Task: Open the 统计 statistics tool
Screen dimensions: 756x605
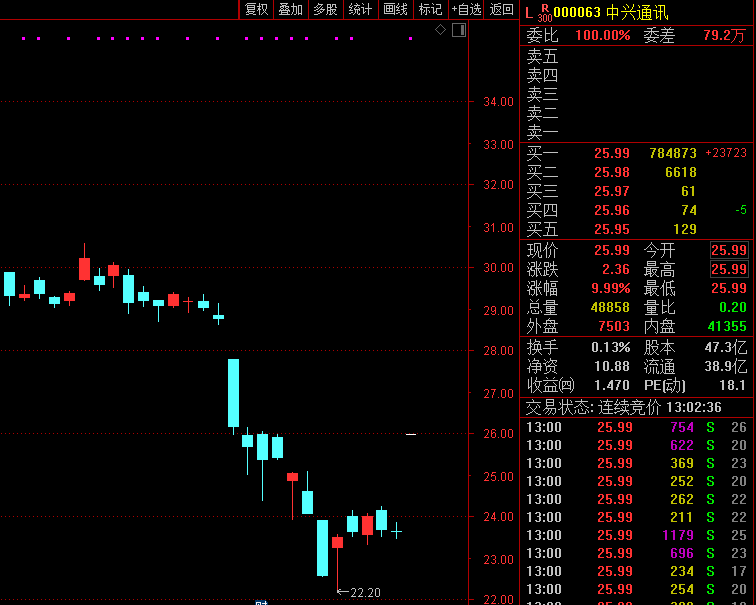Action: (360, 9)
